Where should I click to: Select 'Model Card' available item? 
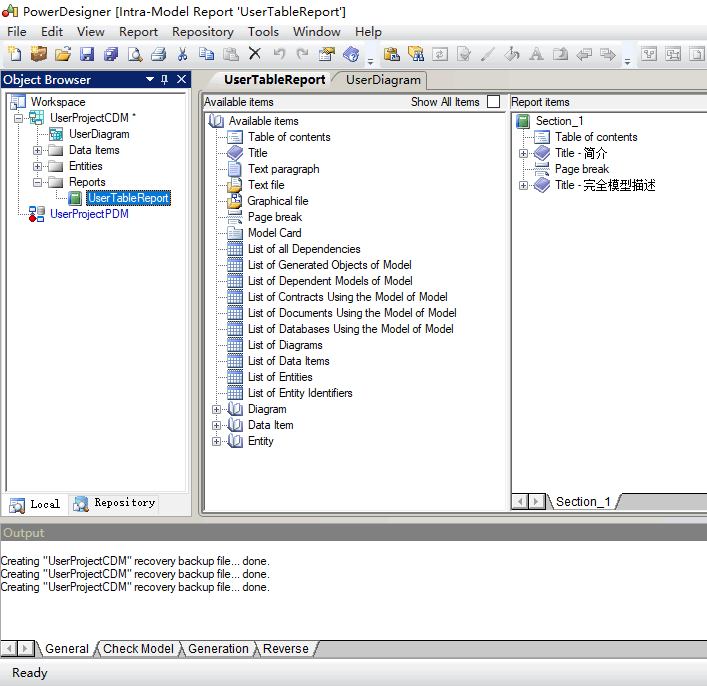[x=275, y=233]
